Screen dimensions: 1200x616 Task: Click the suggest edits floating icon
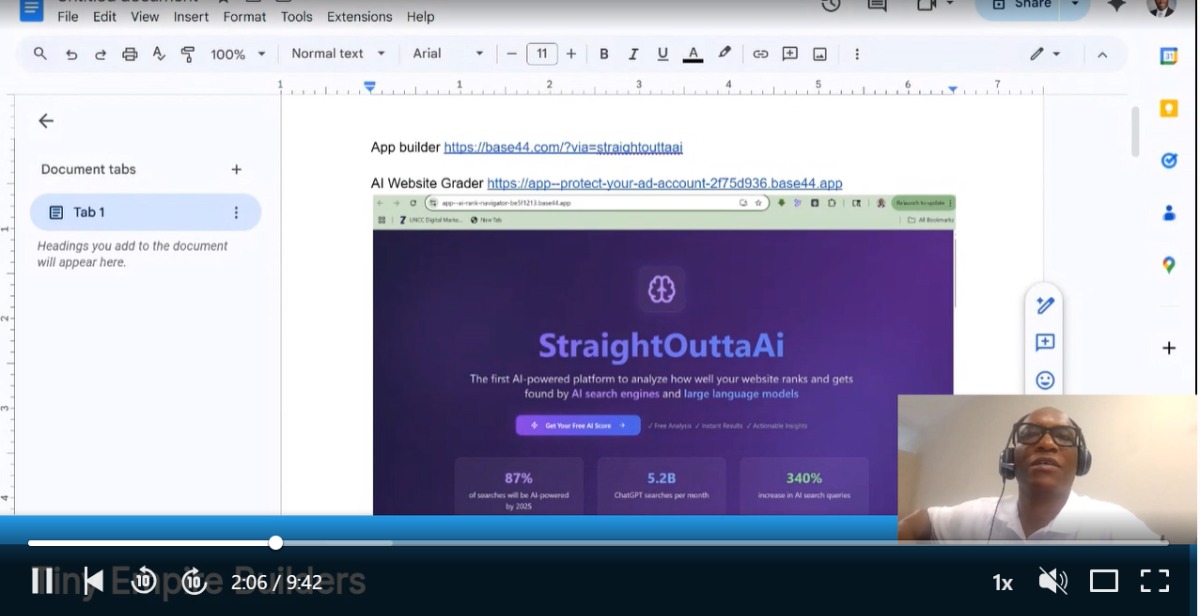tap(1045, 305)
